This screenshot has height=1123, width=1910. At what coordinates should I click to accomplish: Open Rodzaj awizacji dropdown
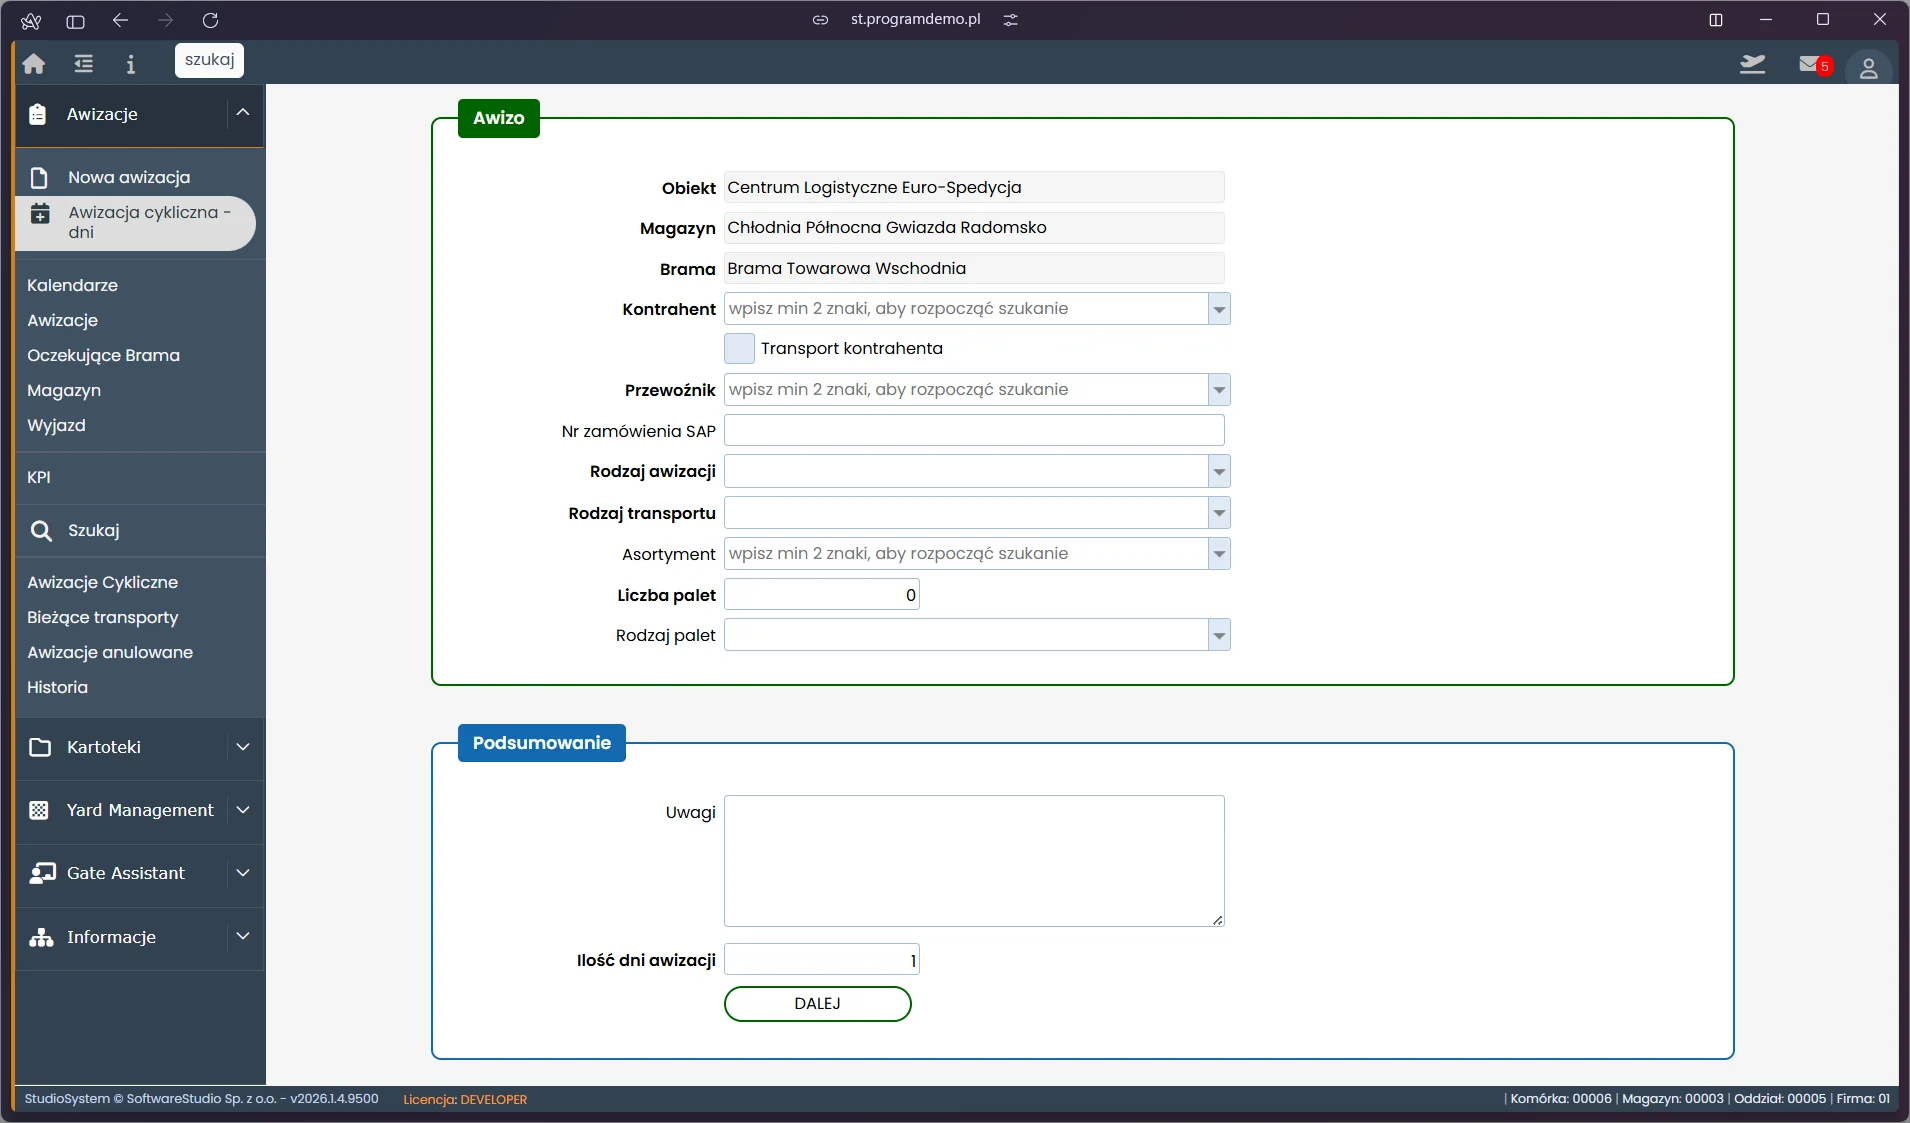1219,472
